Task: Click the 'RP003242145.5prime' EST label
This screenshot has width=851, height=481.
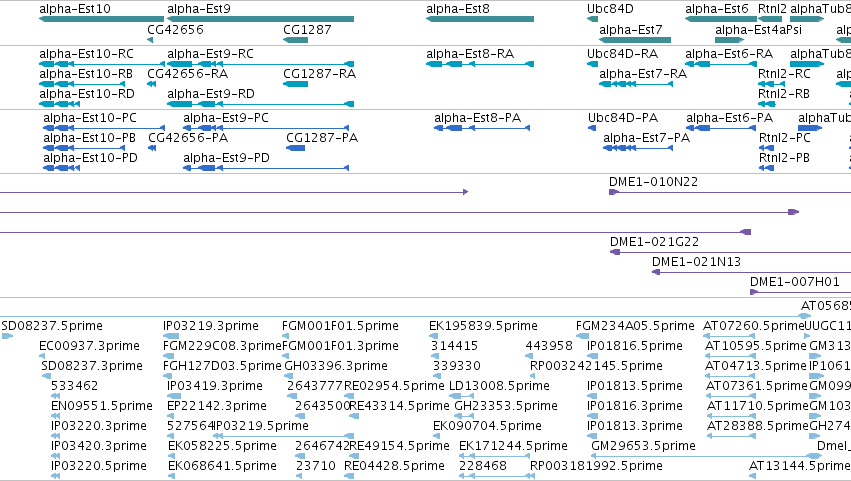Action: tap(596, 366)
